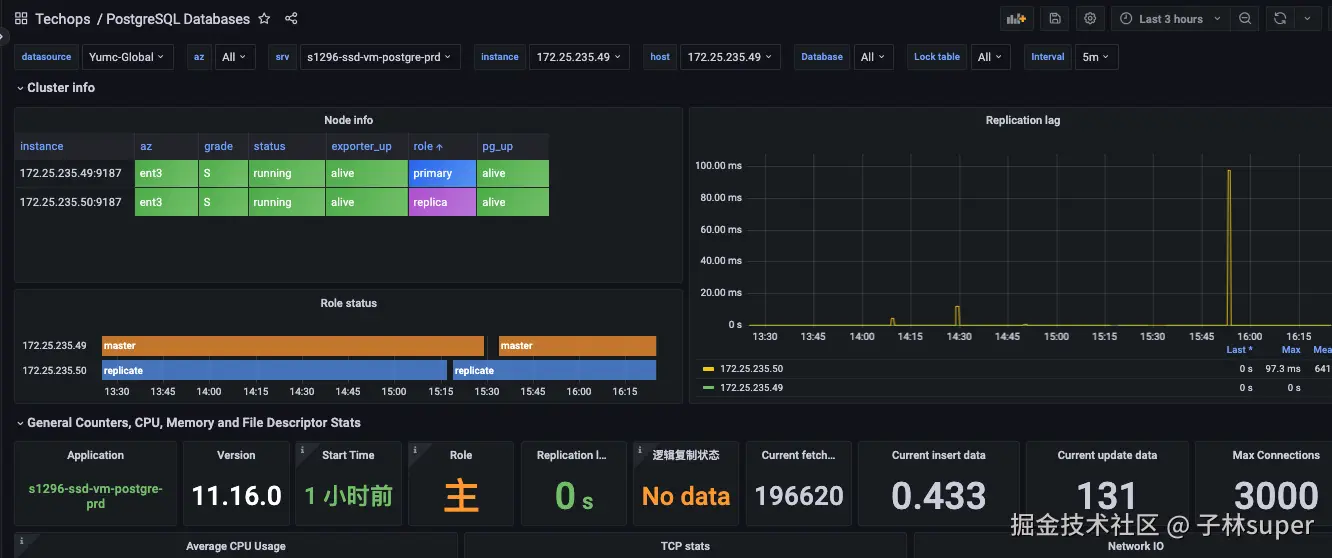Viewport: 1332px width, 558px height.
Task: Sort table by pg_up column
Action: [497, 146]
